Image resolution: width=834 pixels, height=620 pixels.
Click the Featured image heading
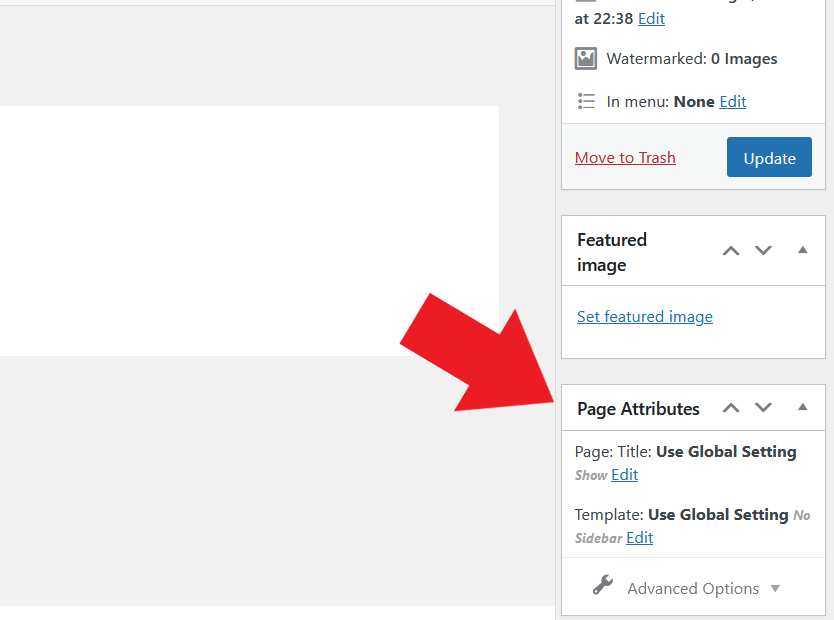point(612,252)
